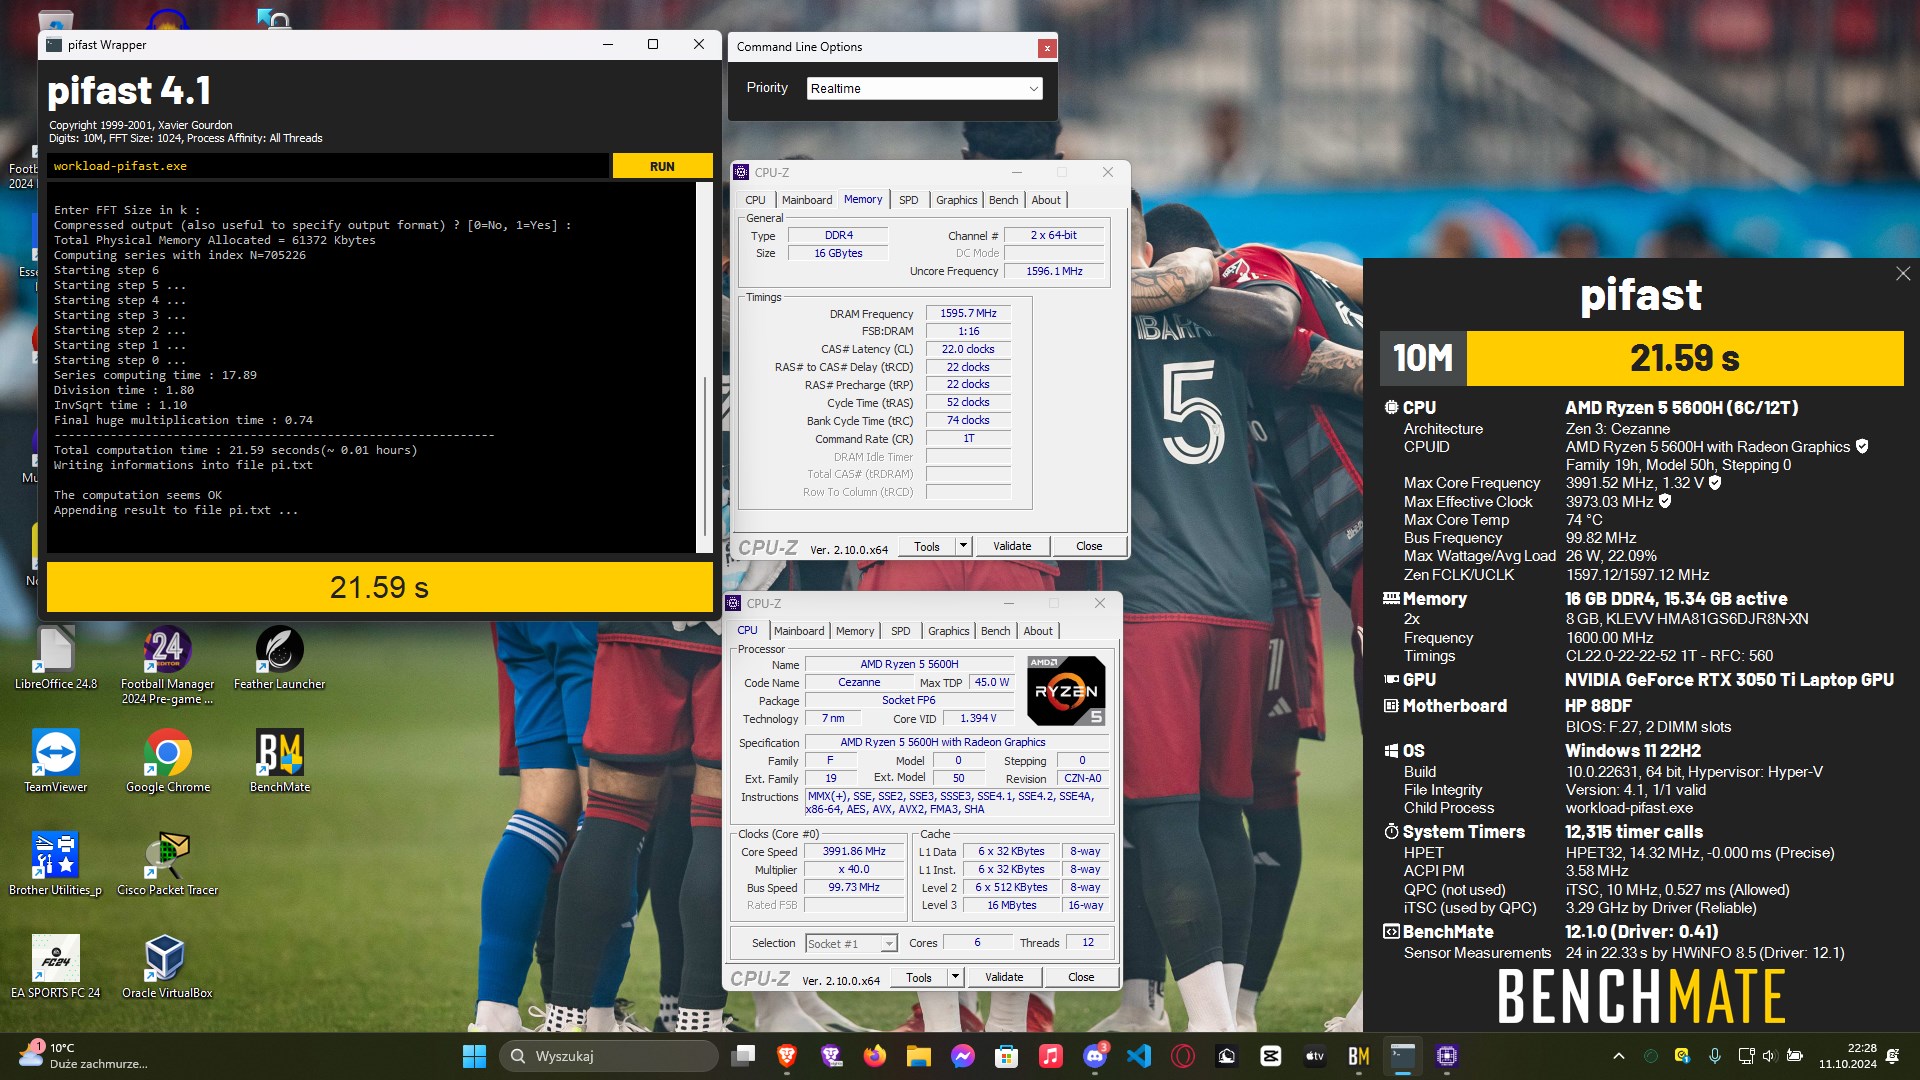Open About tab in lower CPU-Z window
This screenshot has height=1080, width=1920.
point(1038,631)
